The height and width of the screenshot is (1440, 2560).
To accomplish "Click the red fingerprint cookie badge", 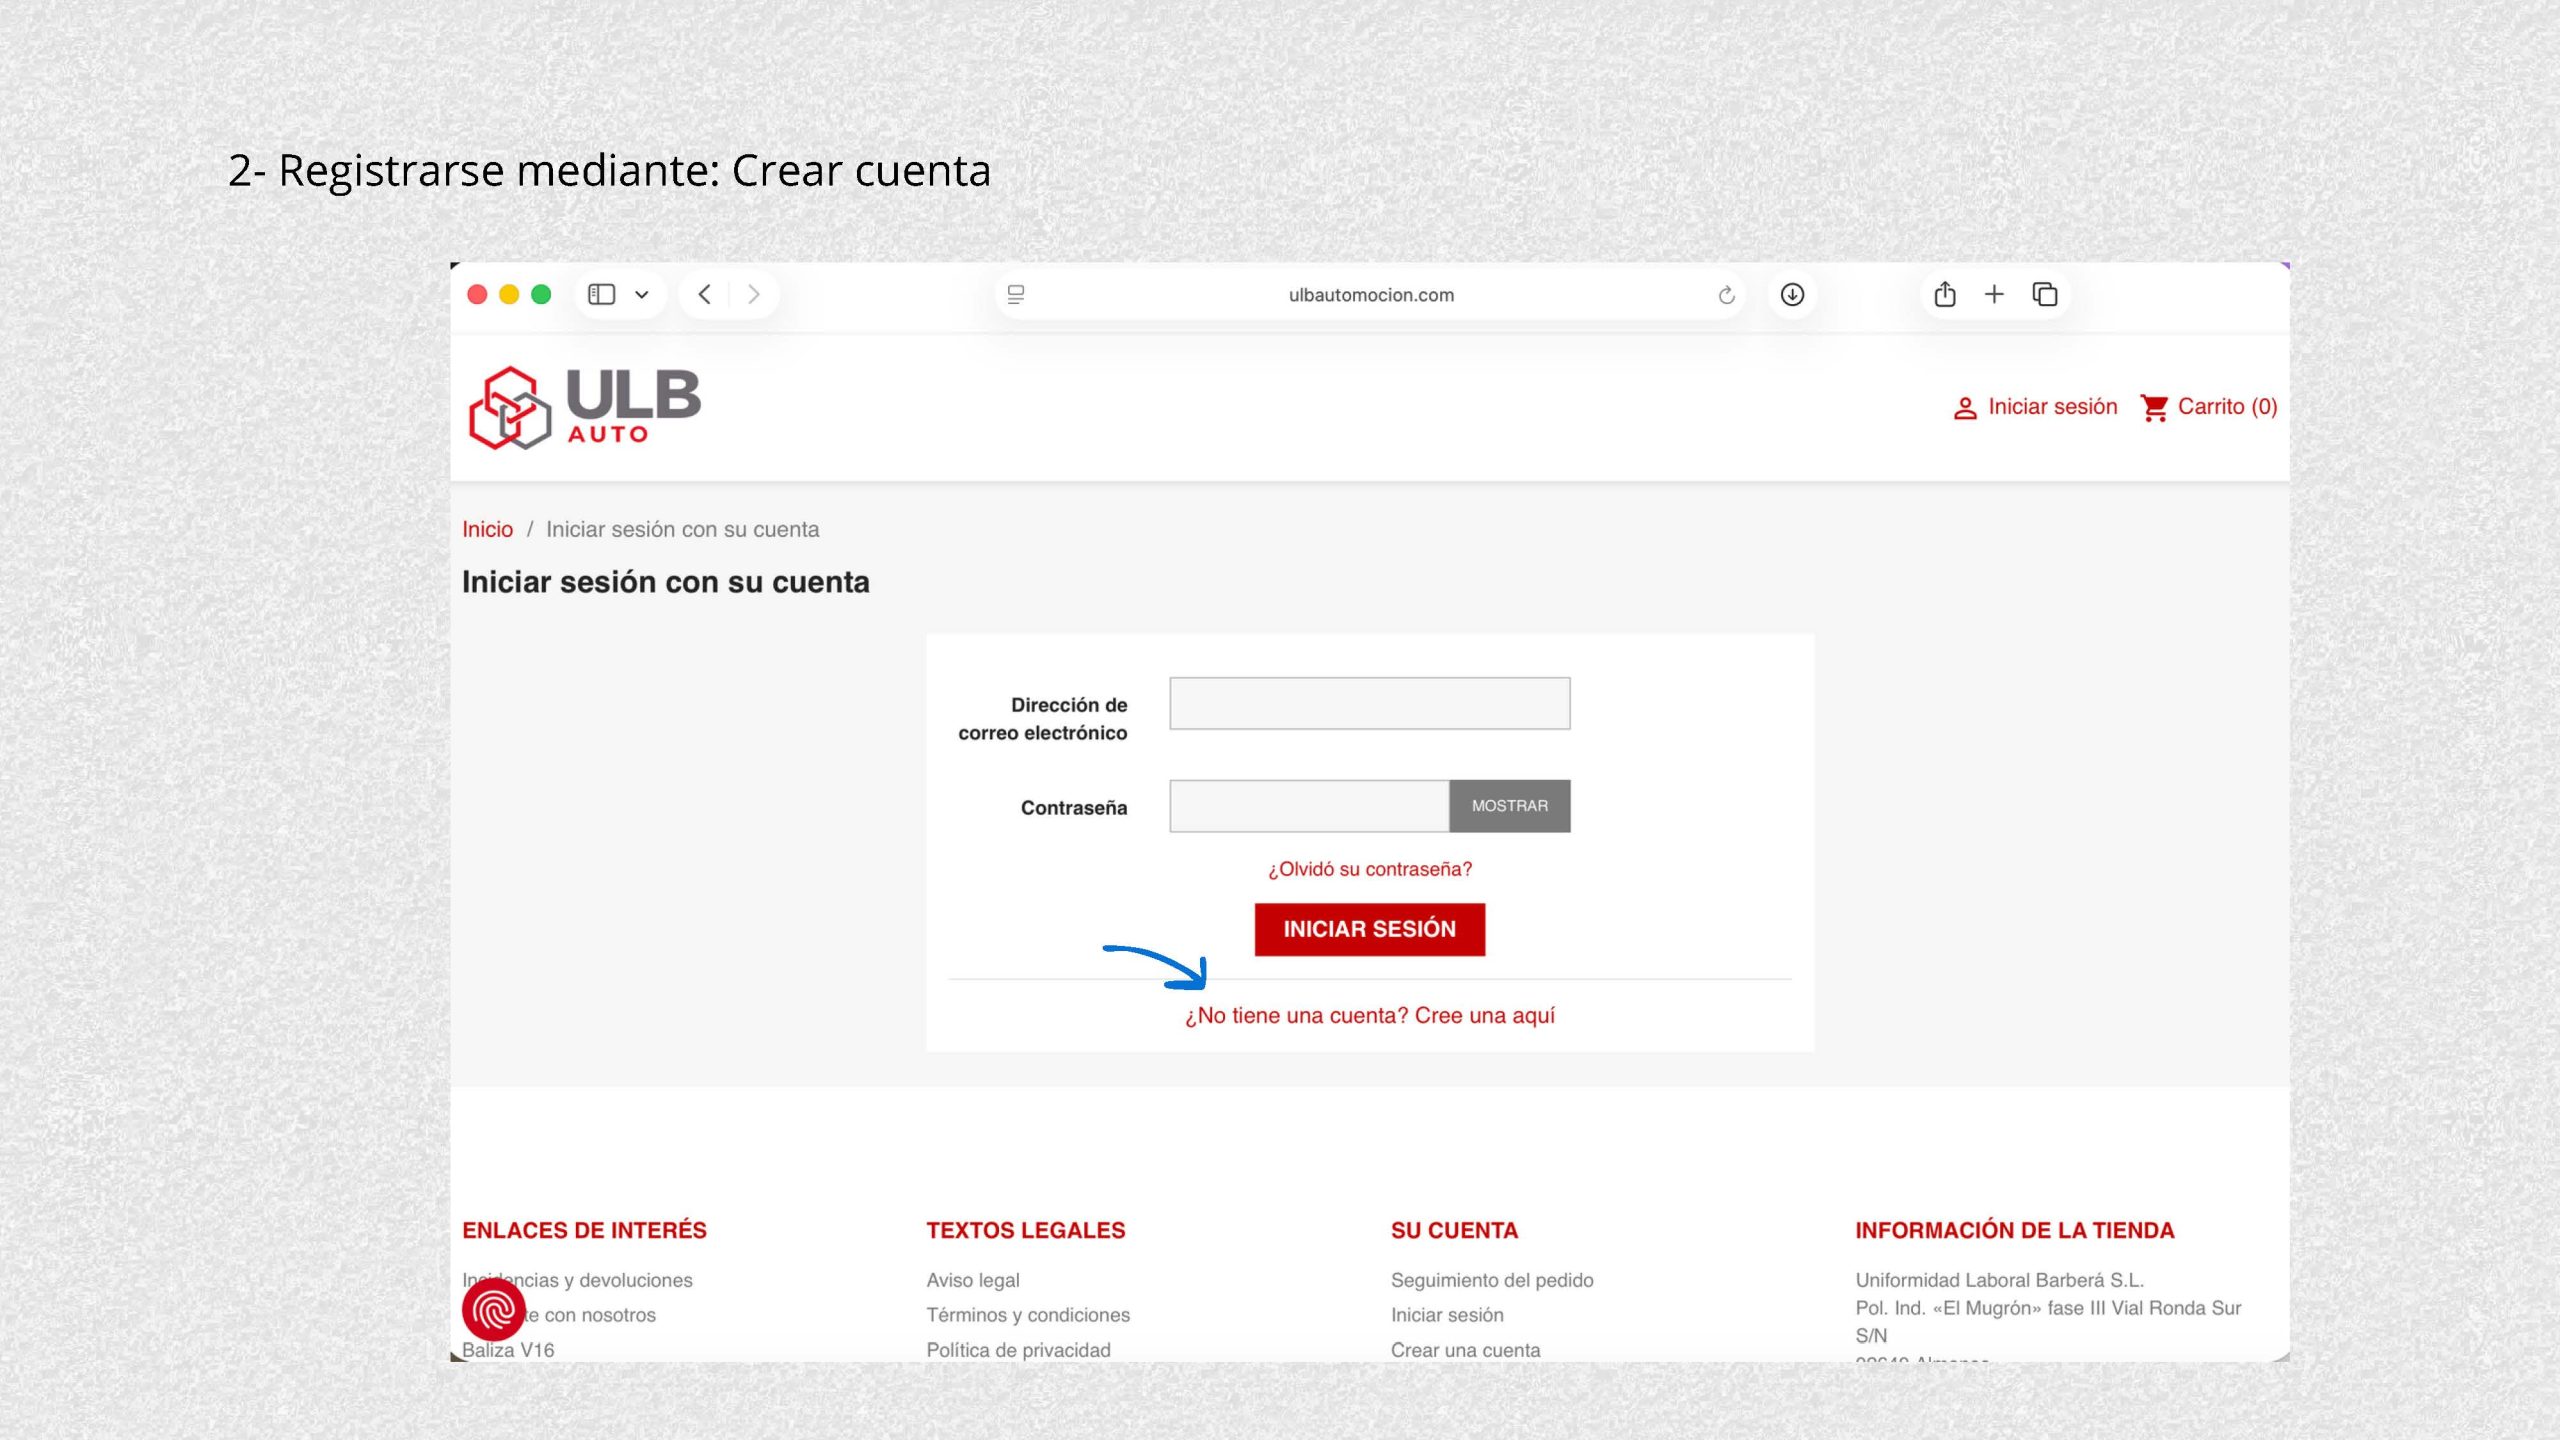I will coord(493,1309).
